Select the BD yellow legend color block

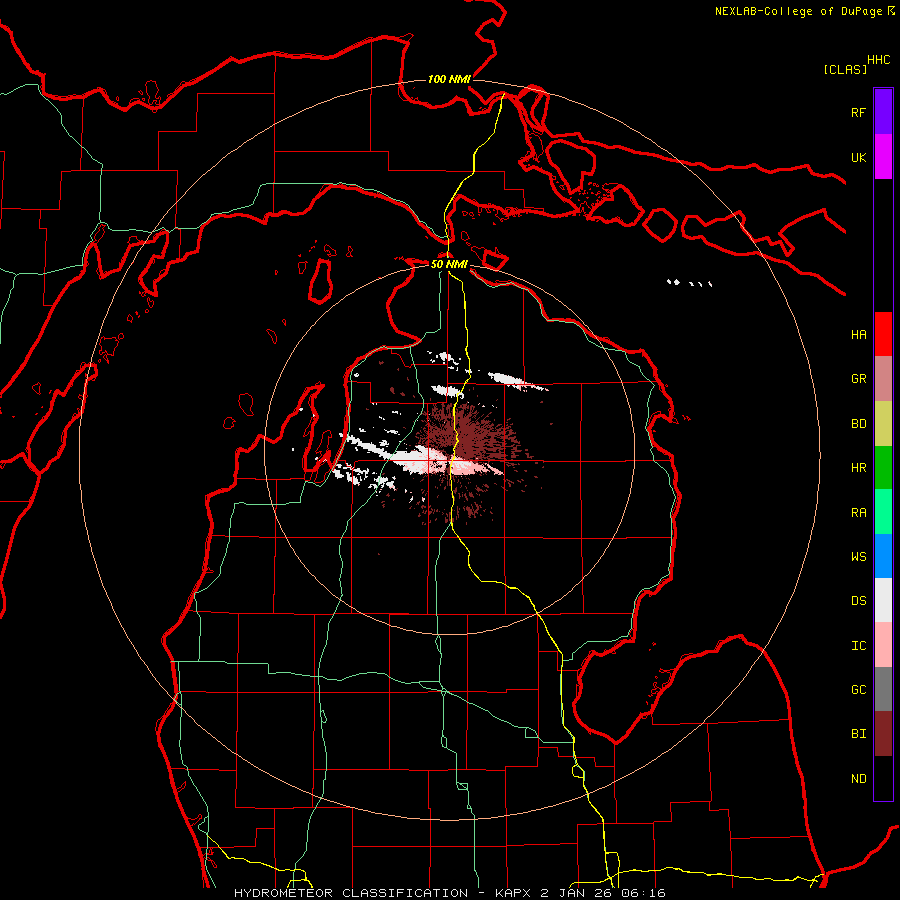click(883, 424)
